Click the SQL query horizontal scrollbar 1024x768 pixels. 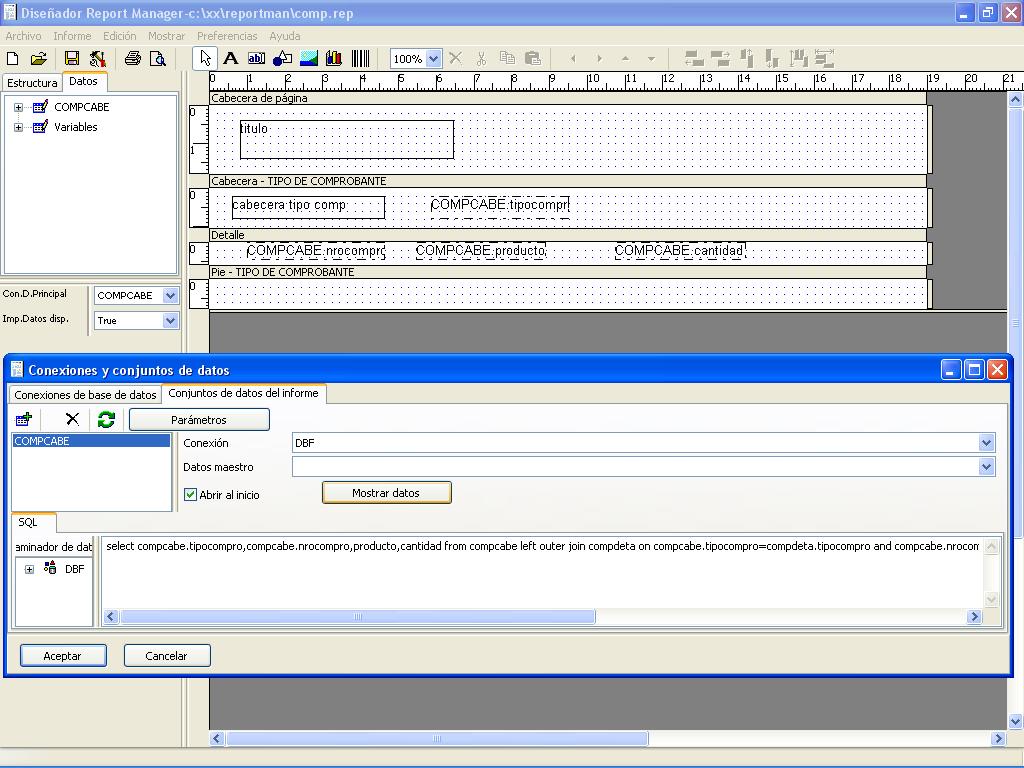(358, 617)
